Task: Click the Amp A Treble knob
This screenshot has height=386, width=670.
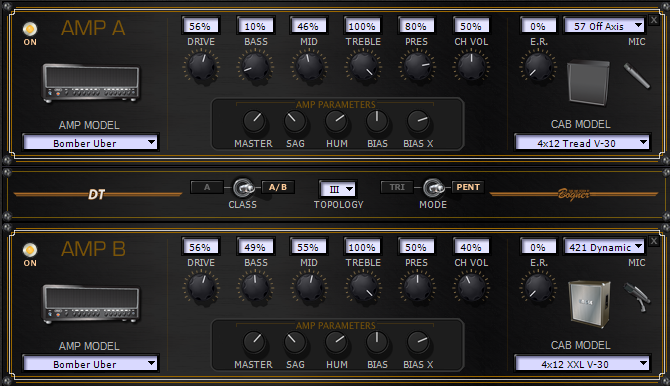Action: [x=363, y=66]
